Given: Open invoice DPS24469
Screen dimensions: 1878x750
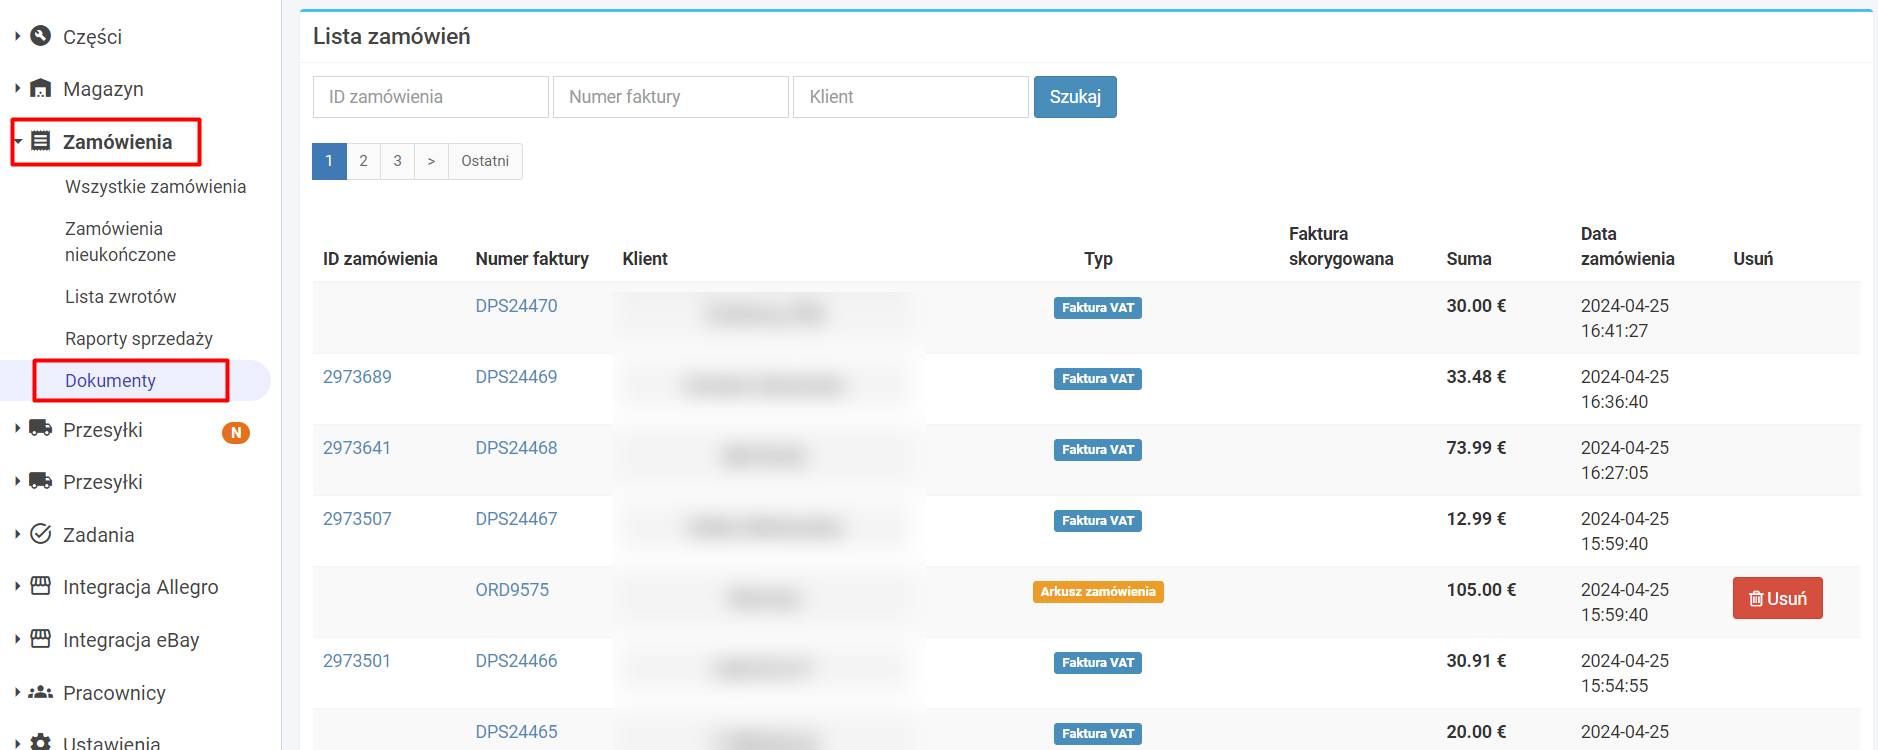Looking at the screenshot, I should pos(516,377).
